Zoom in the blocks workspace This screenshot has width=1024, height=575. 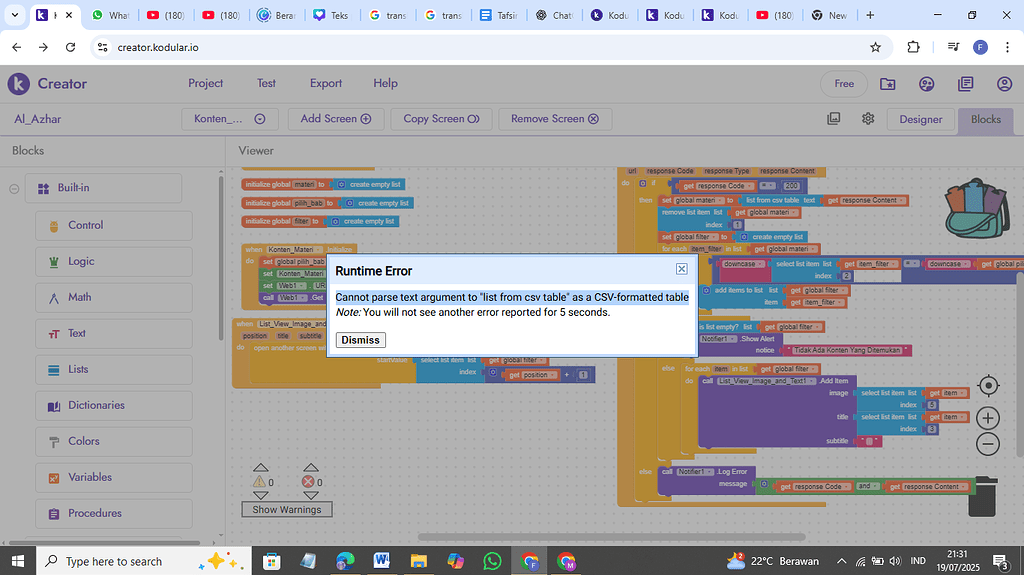(988, 418)
